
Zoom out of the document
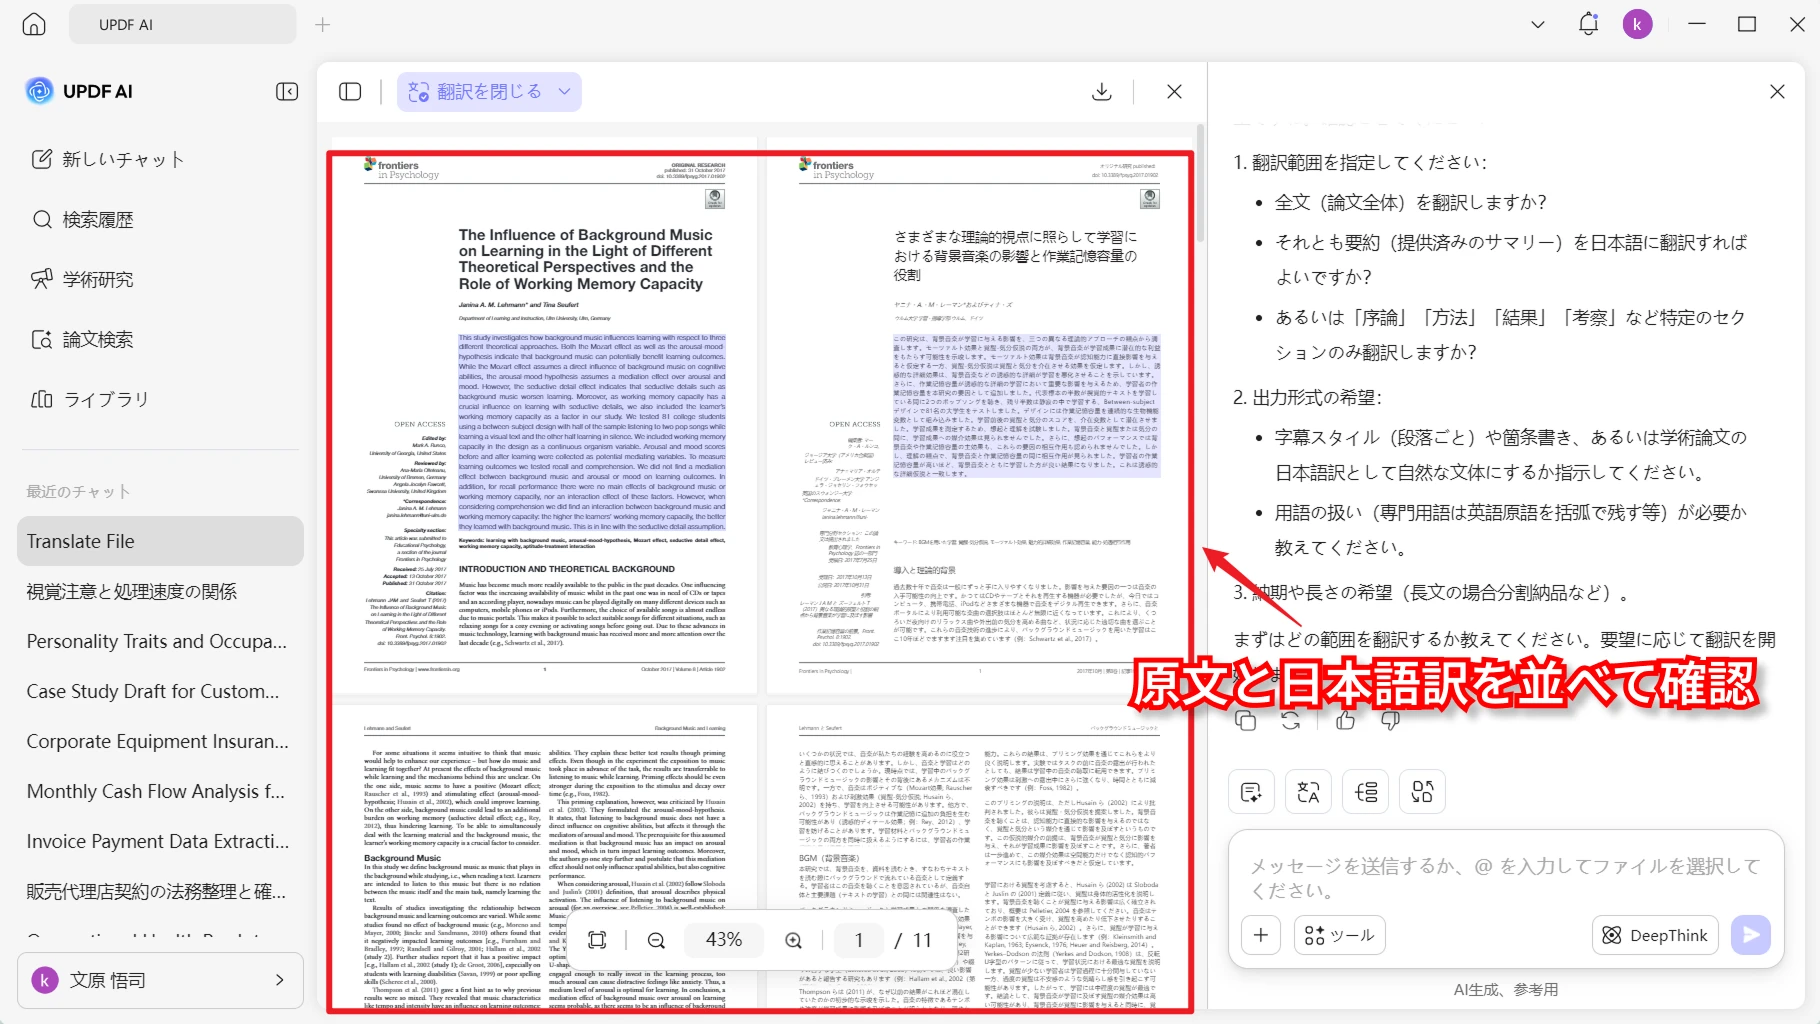pyautogui.click(x=656, y=940)
